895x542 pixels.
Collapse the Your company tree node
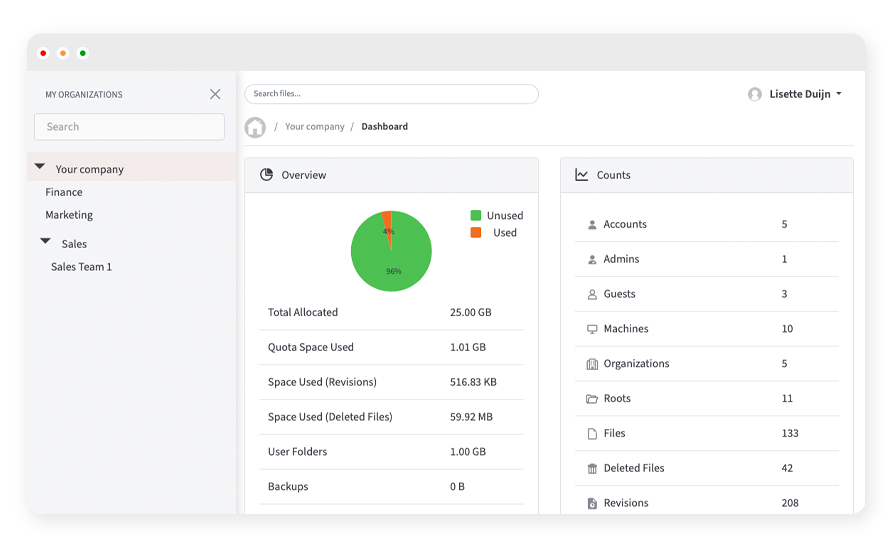click(x=40, y=168)
